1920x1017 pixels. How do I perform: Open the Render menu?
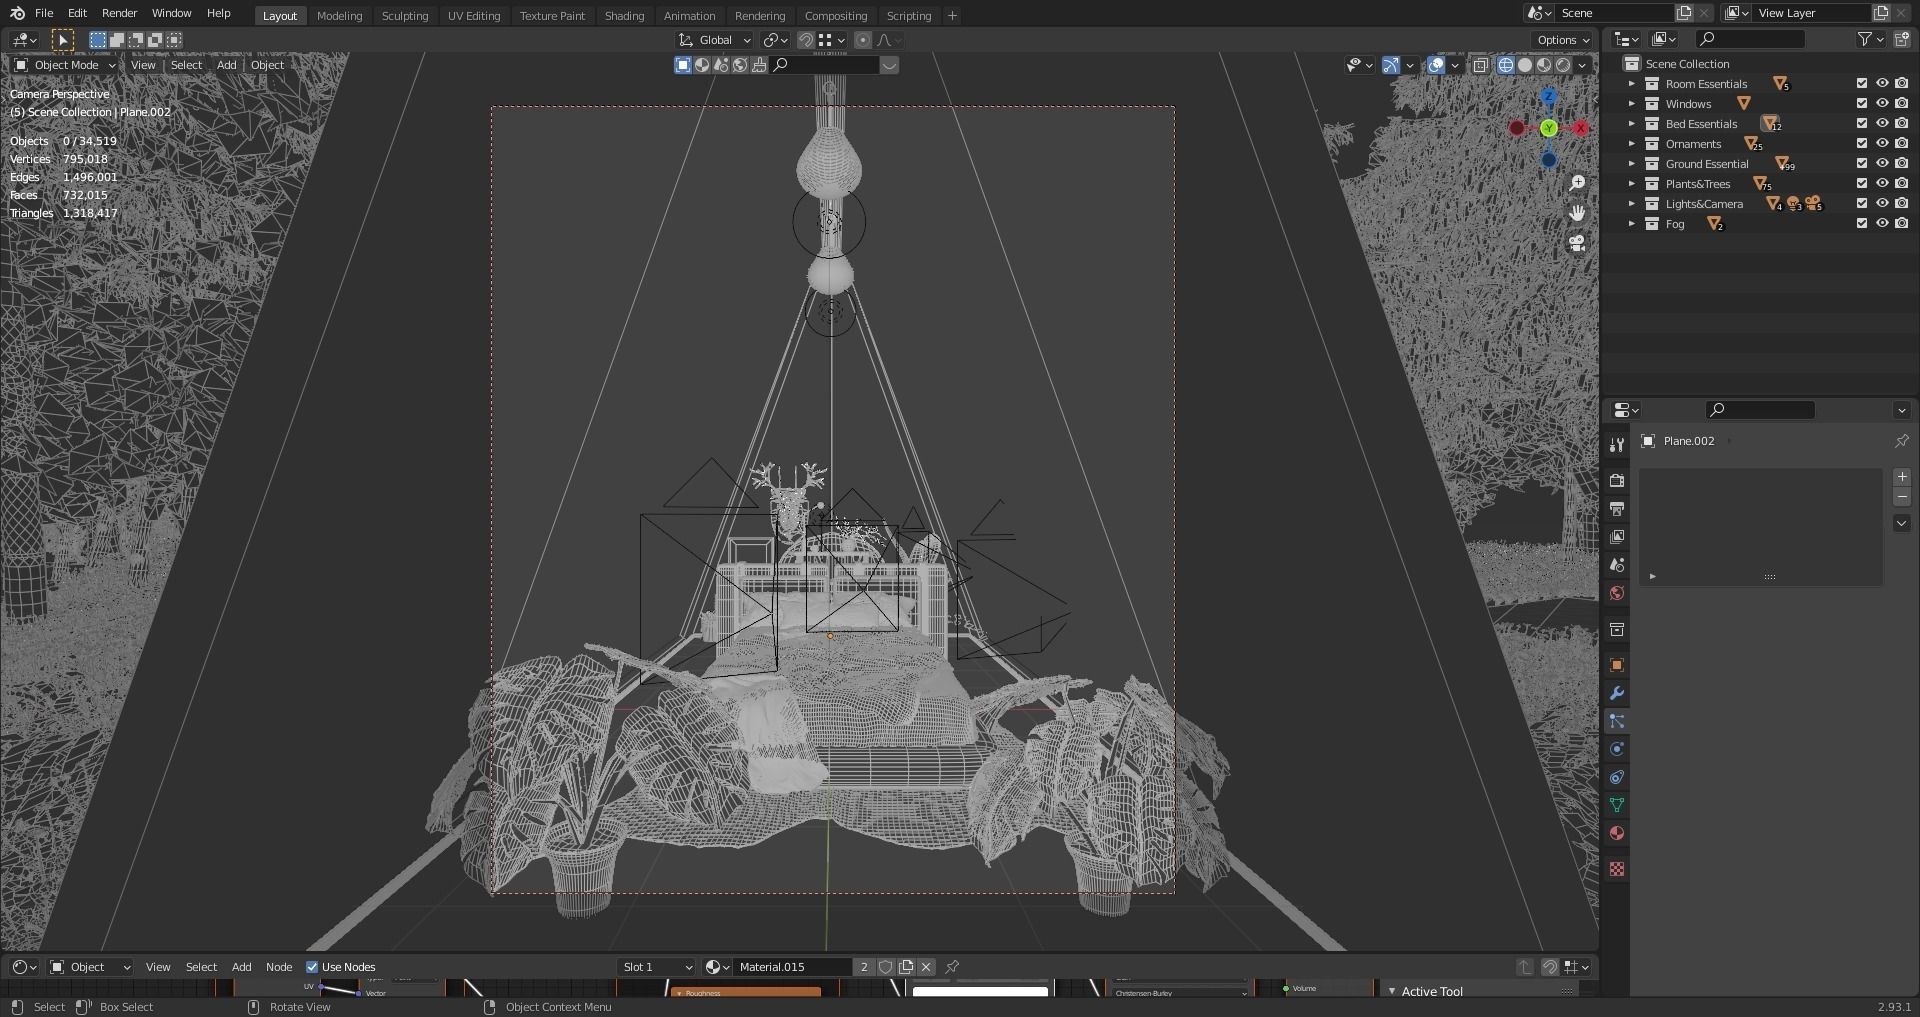click(x=119, y=13)
